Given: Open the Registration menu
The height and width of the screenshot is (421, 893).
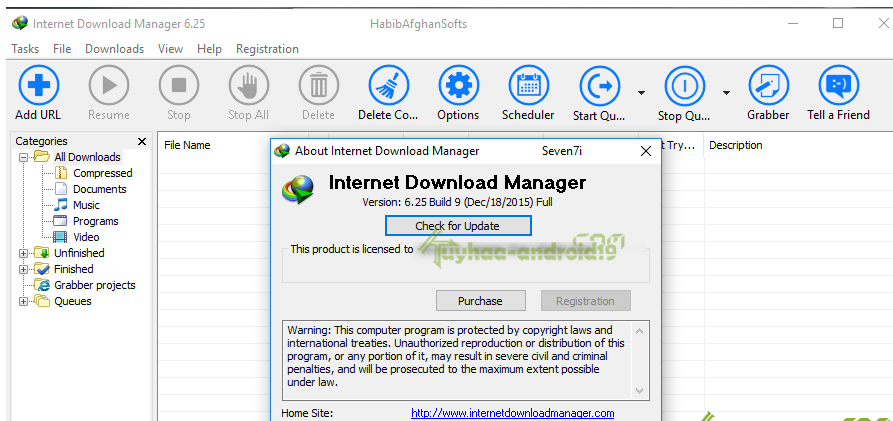Looking at the screenshot, I should (267, 49).
